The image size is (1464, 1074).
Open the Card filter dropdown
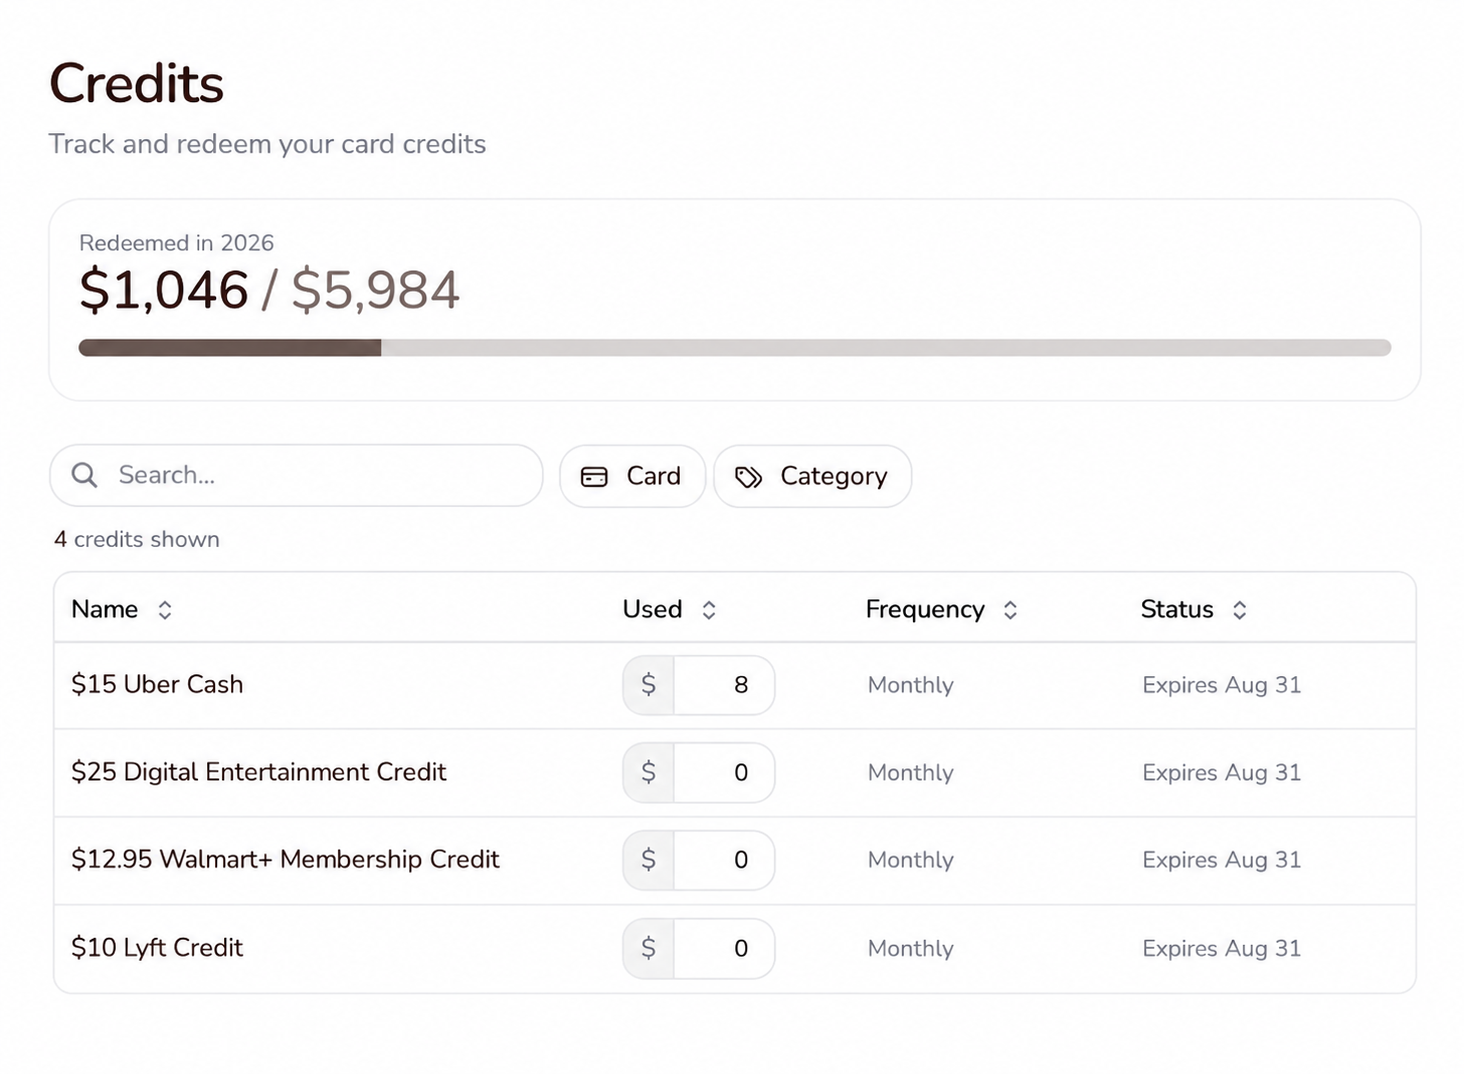pyautogui.click(x=632, y=476)
